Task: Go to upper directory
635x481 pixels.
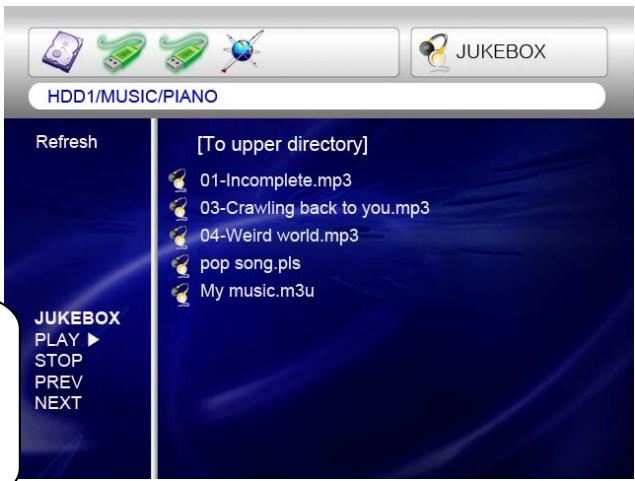Action: 282,146
